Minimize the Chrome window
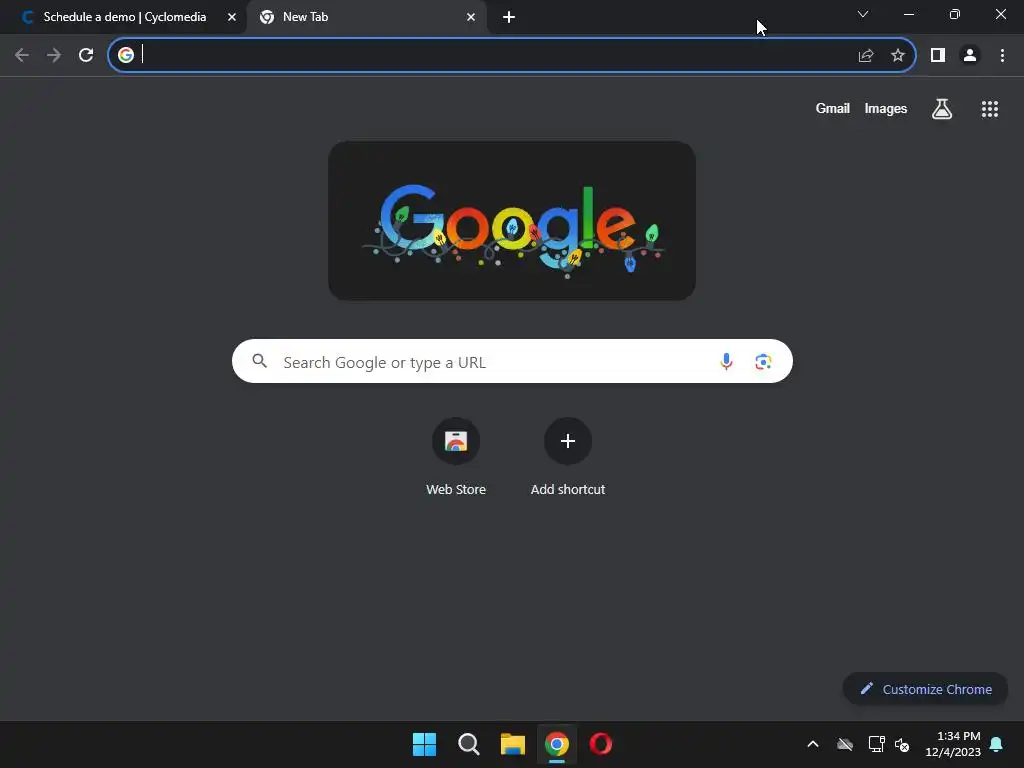The image size is (1024, 768). click(x=908, y=14)
